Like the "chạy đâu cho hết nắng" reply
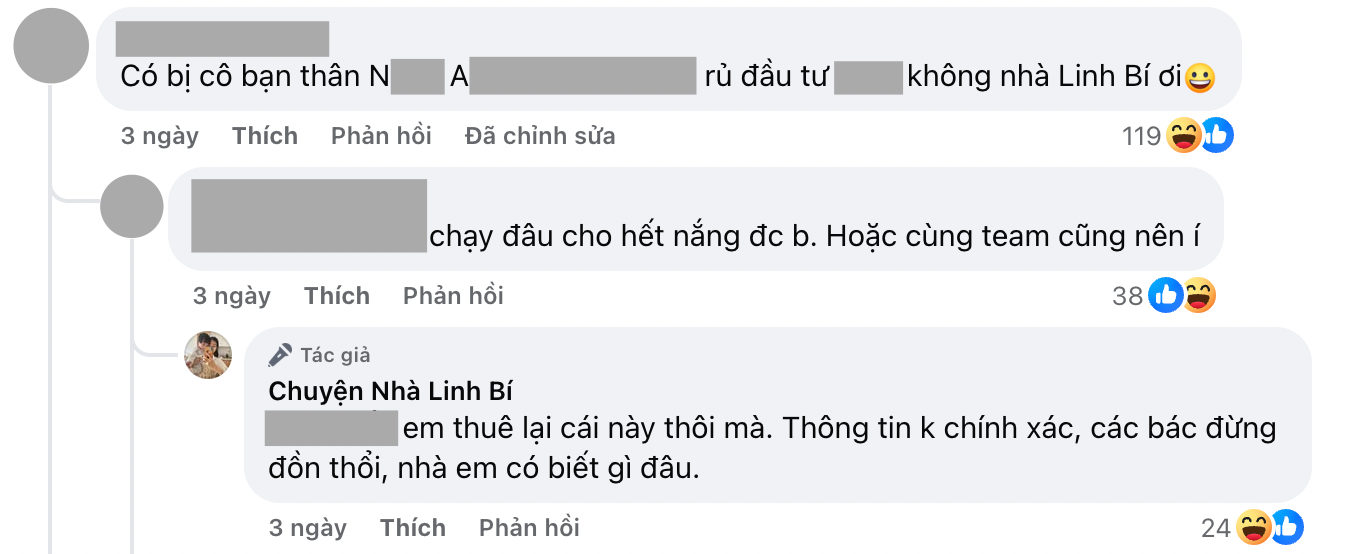The image size is (1348, 554). point(337,296)
